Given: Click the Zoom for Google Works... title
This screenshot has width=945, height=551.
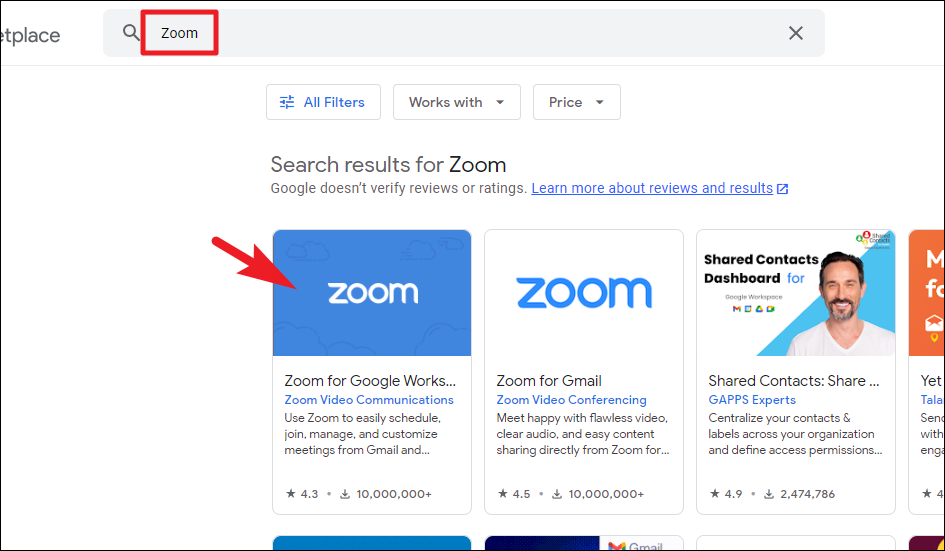Looking at the screenshot, I should pyautogui.click(x=370, y=381).
